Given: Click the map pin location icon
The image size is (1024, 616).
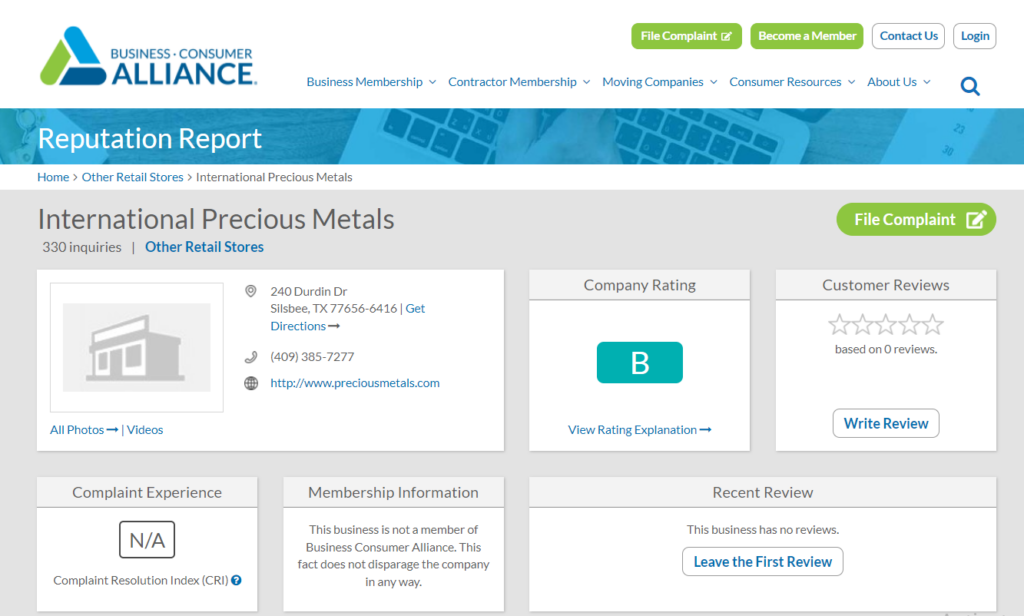Looking at the screenshot, I should tap(251, 291).
